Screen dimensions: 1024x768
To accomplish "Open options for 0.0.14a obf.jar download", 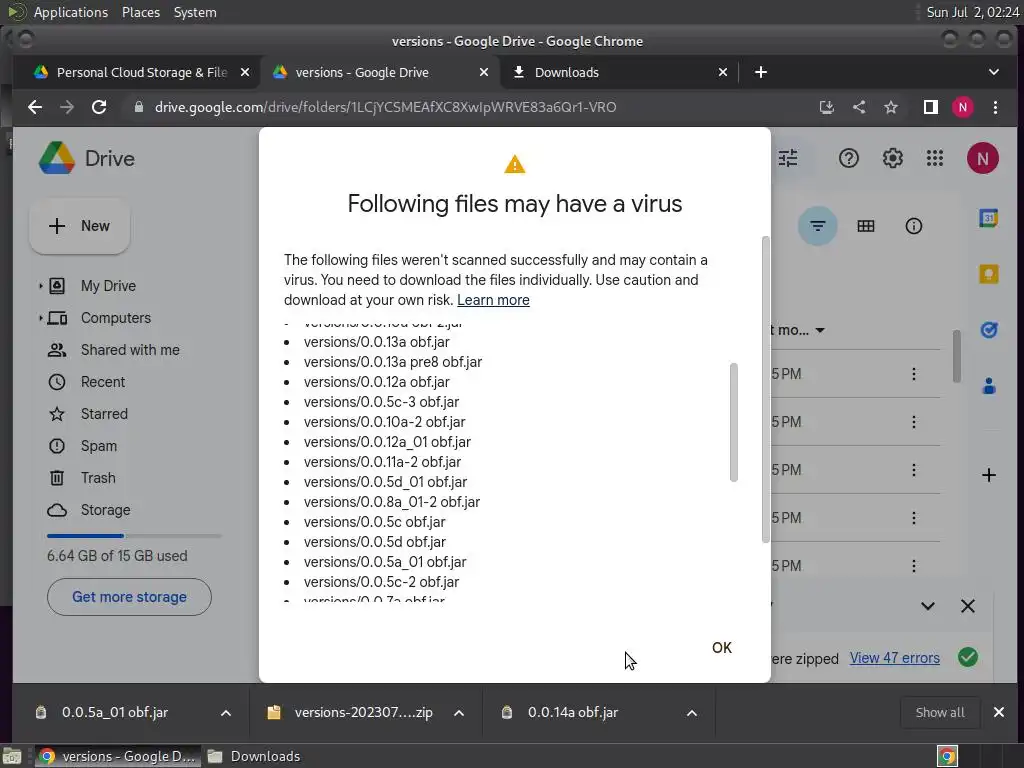I will [692, 713].
